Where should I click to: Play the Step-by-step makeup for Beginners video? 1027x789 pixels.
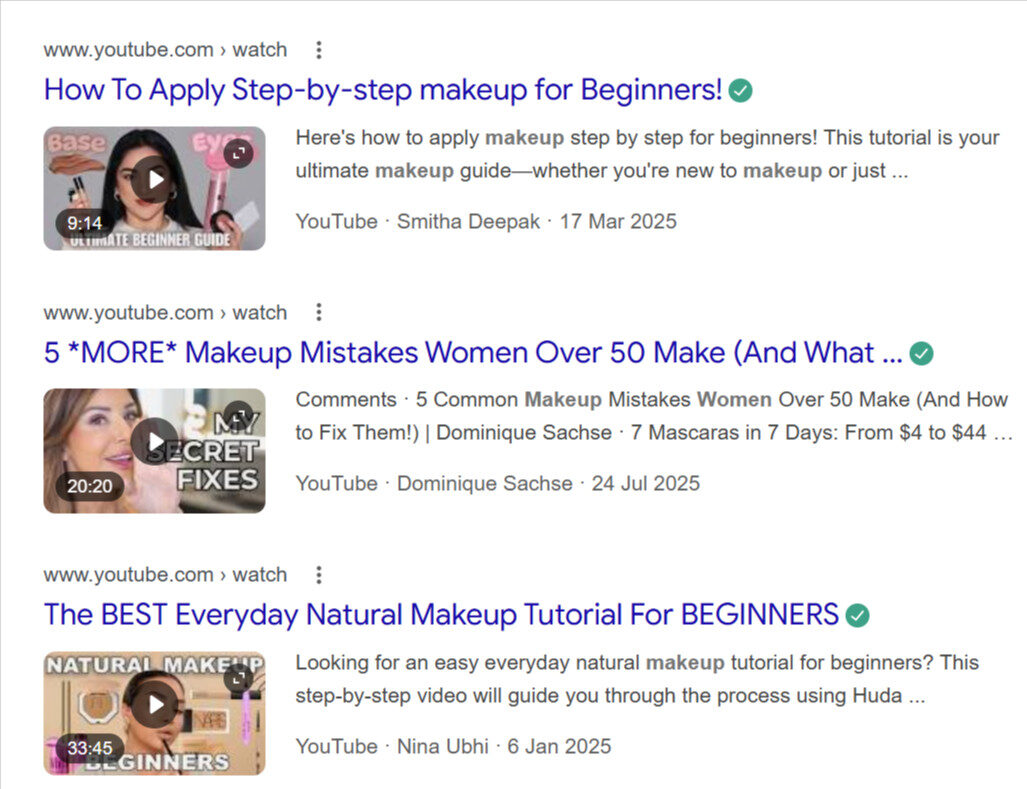coord(155,180)
